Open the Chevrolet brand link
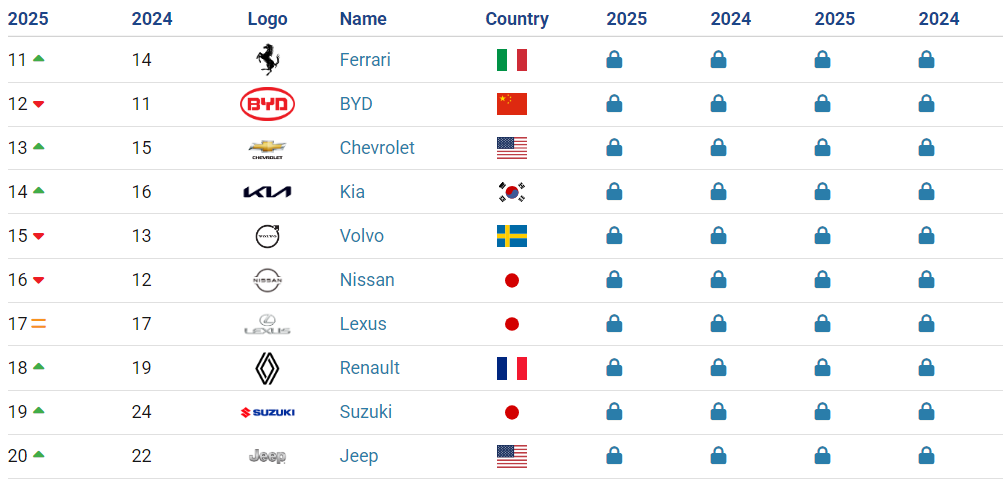The height and width of the screenshot is (479, 1005). click(377, 148)
